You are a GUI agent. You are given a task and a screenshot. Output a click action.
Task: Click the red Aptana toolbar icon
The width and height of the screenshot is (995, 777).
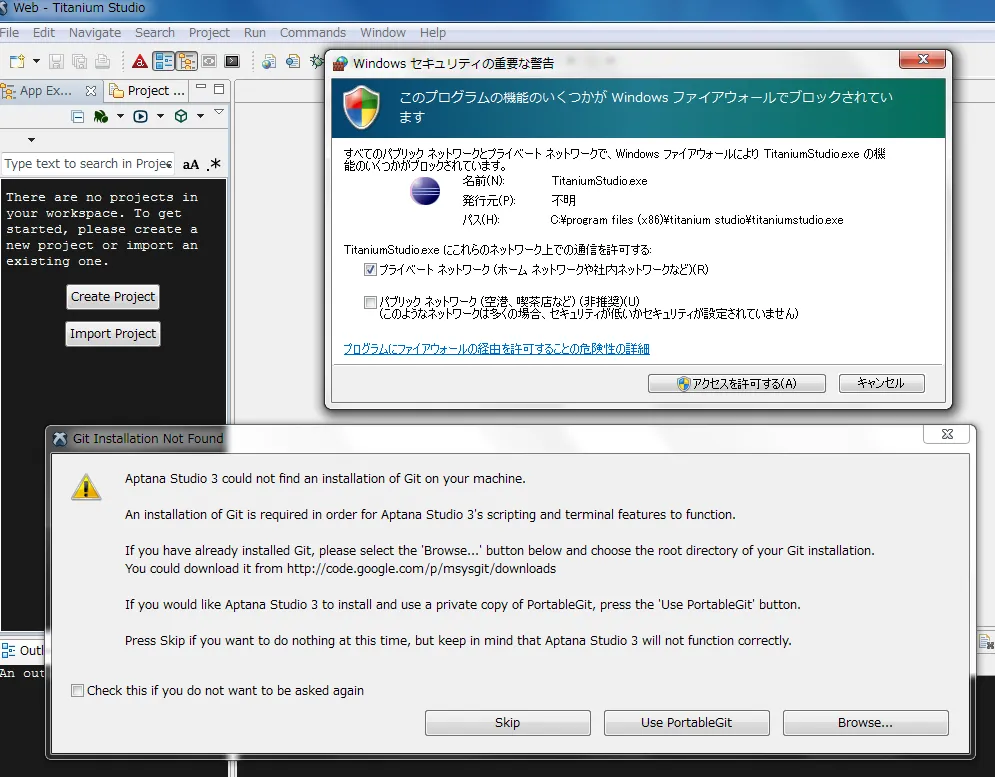(x=140, y=61)
